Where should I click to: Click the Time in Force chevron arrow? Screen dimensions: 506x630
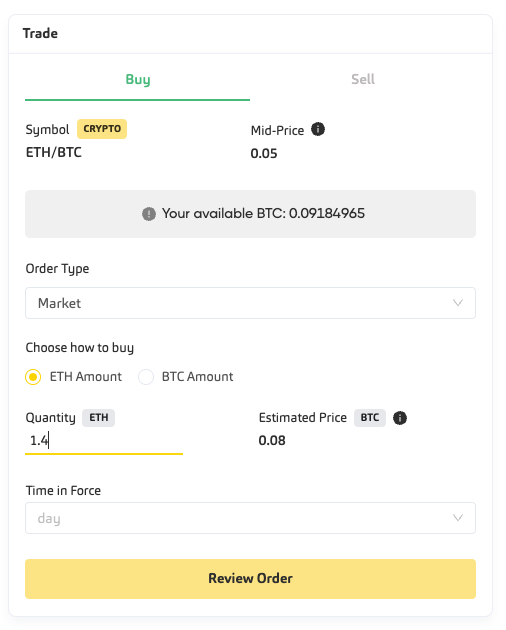[458, 518]
